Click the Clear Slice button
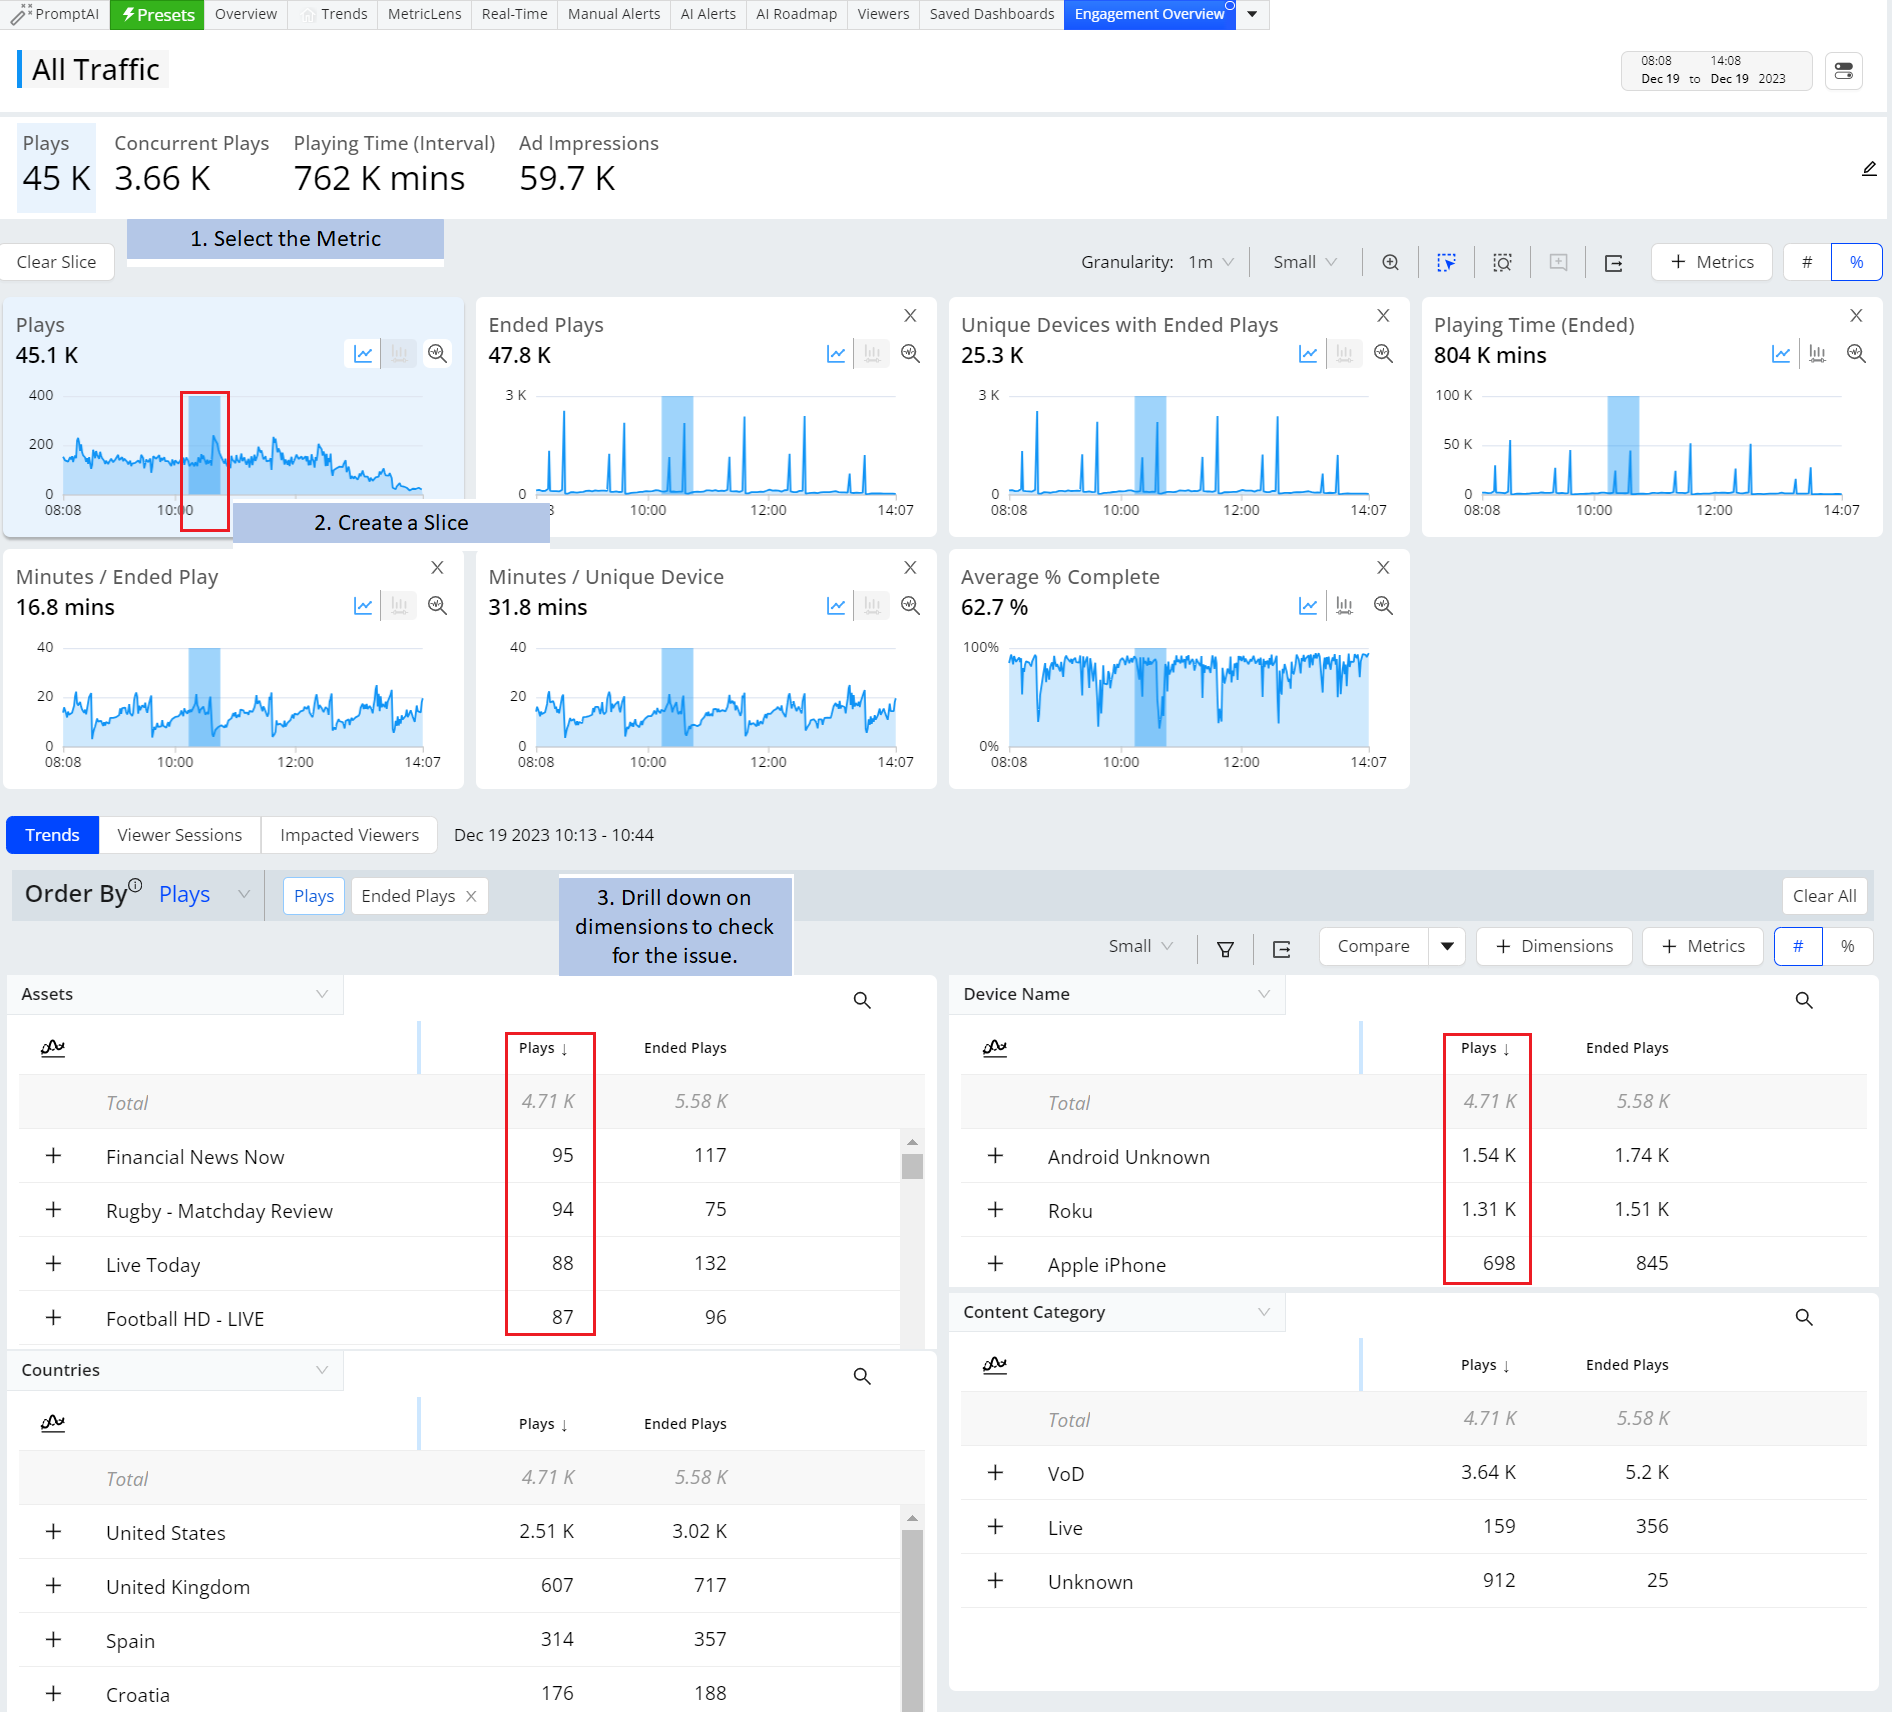 coord(57,262)
